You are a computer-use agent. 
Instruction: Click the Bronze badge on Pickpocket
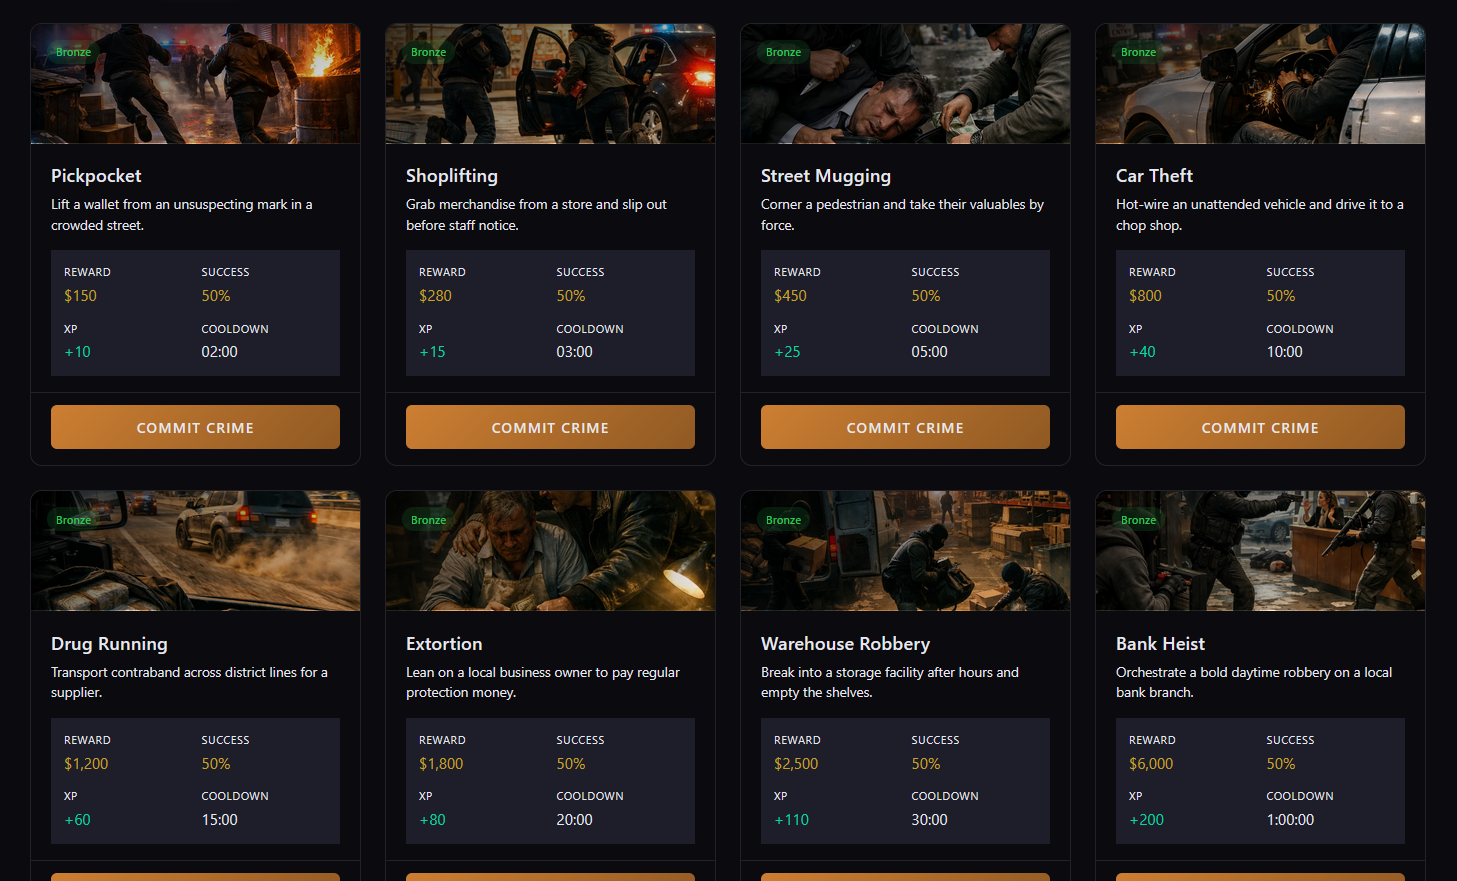[73, 52]
